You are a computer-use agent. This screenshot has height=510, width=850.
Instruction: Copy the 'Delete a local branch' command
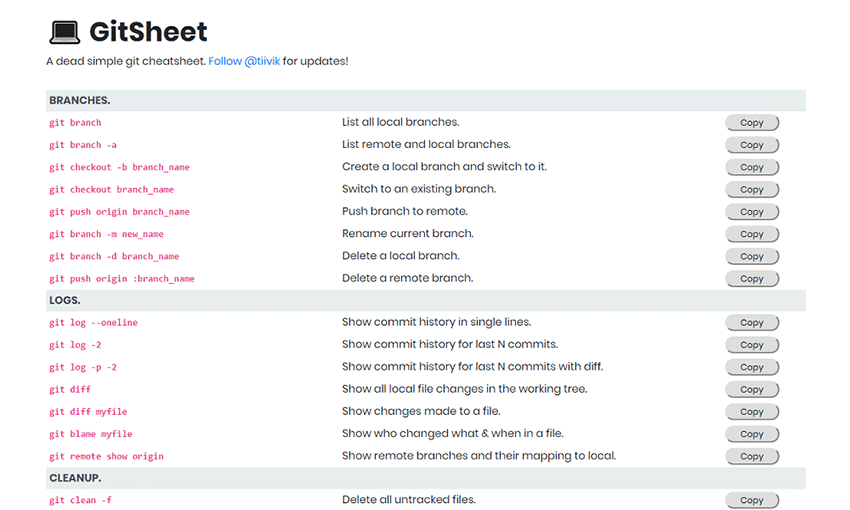coord(752,256)
